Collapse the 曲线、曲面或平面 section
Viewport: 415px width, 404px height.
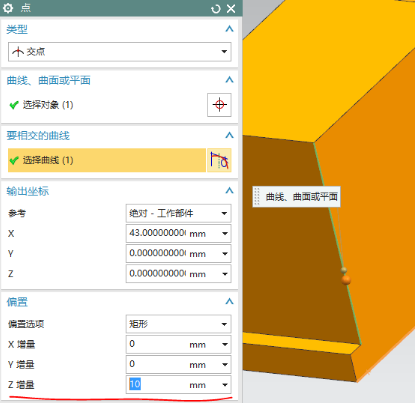click(229, 80)
